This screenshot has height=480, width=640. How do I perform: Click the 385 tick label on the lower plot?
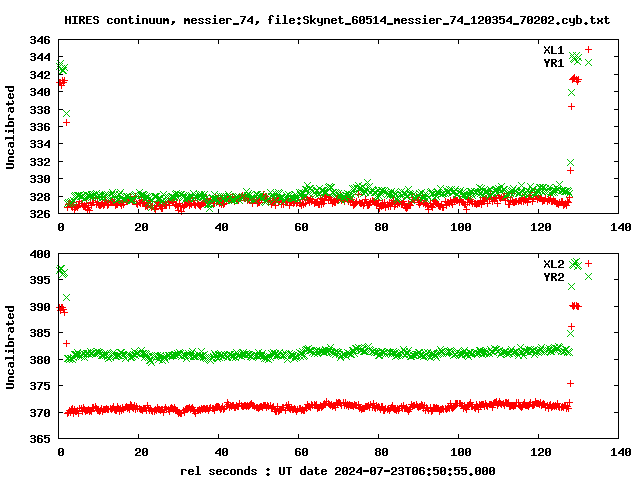tap(40, 333)
